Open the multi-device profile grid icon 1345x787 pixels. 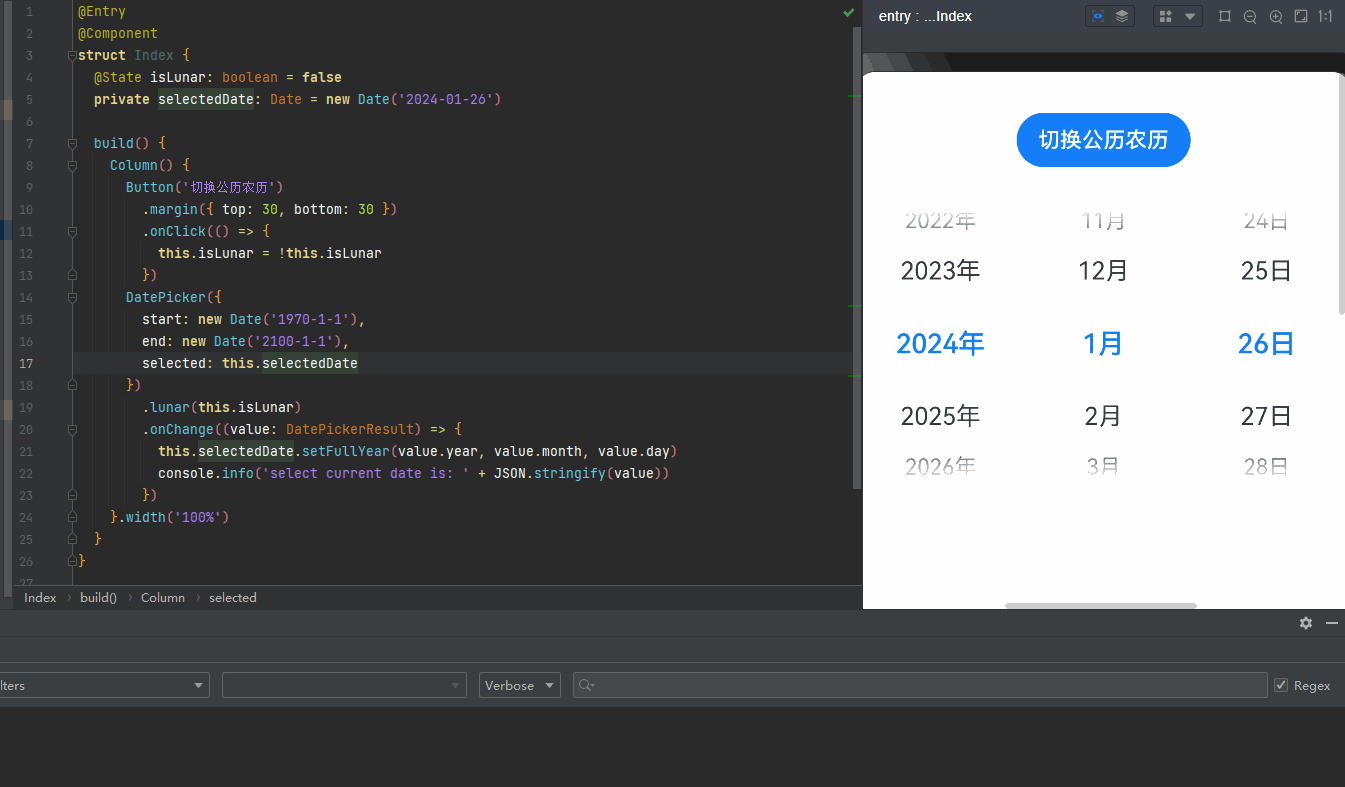[x=1166, y=16]
